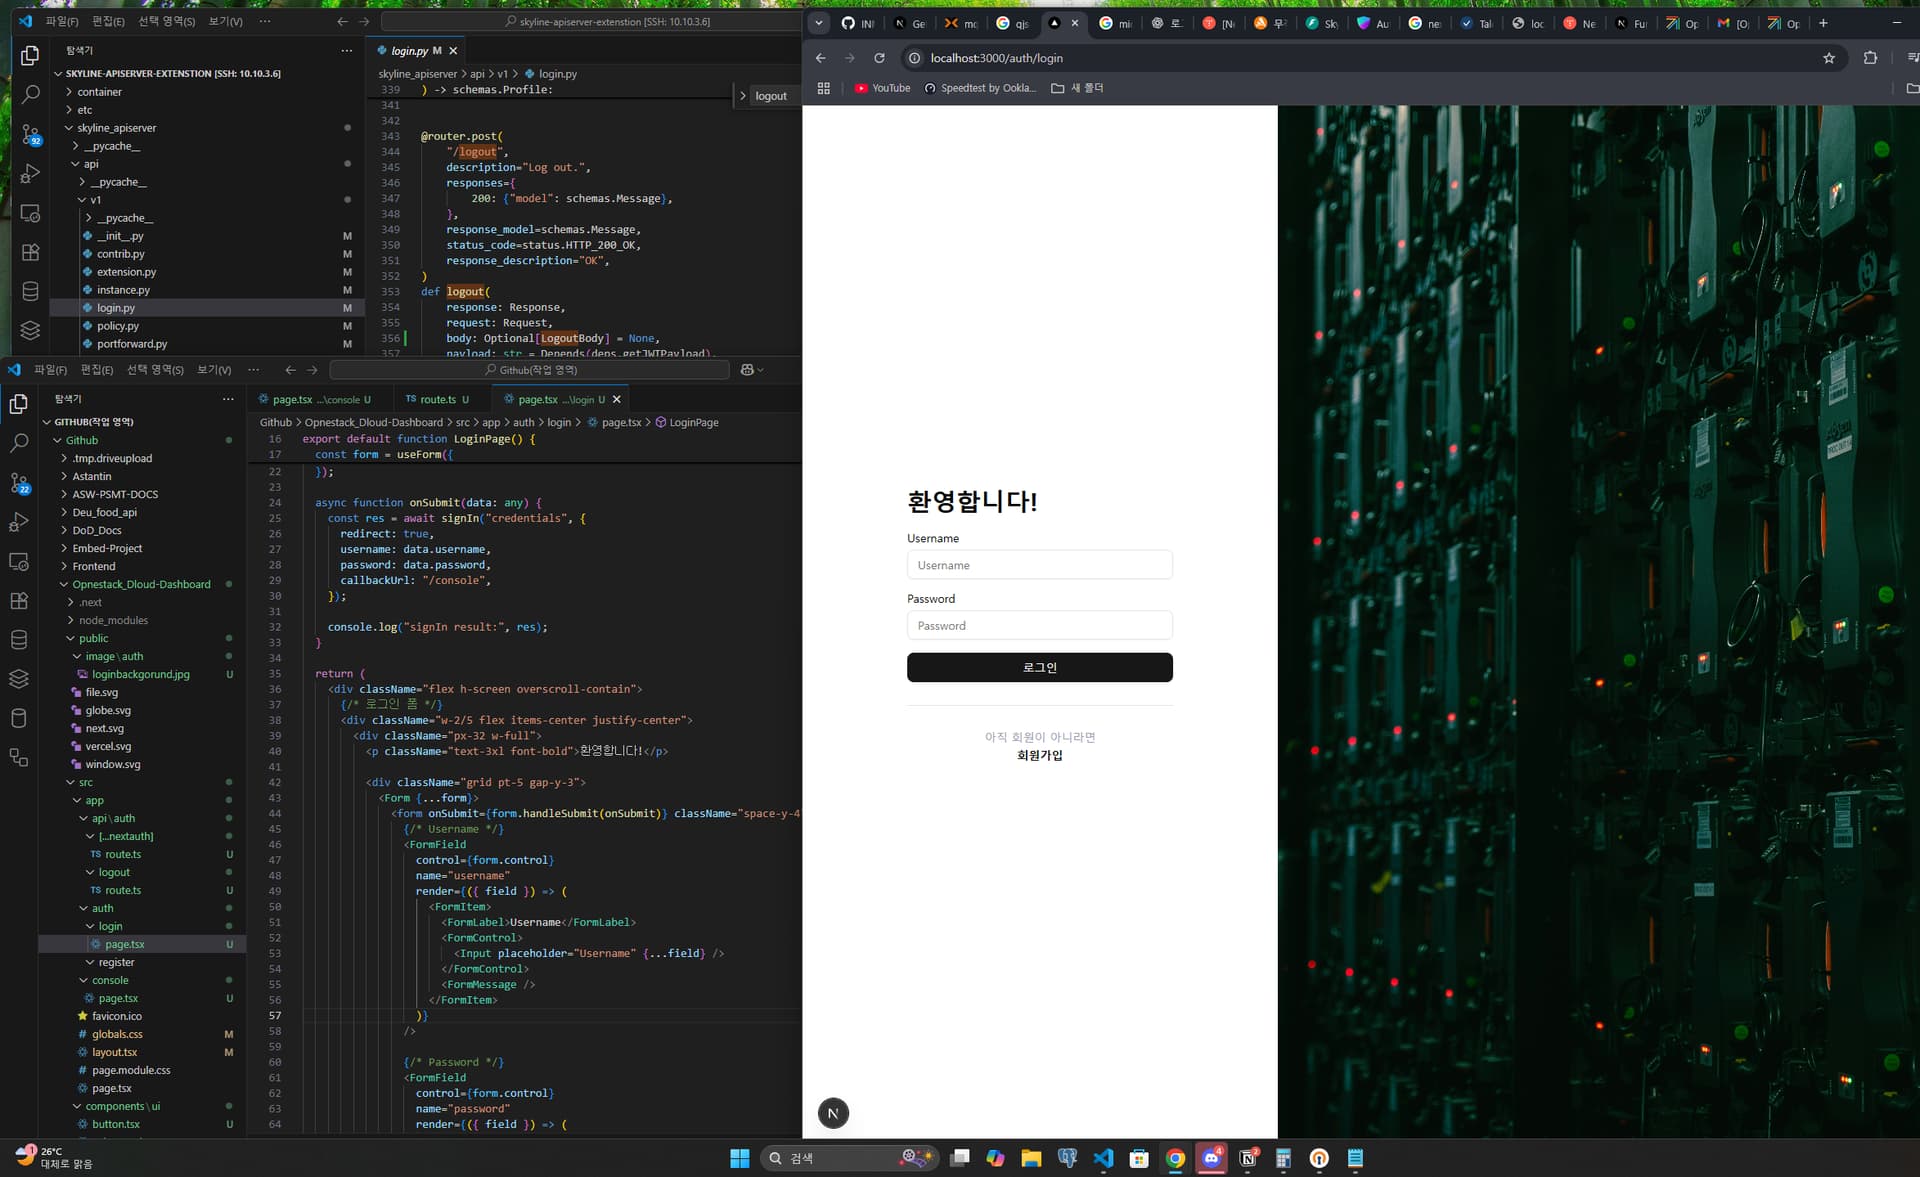Switch to route.ts editor tab
1920x1177 pixels.
point(437,399)
